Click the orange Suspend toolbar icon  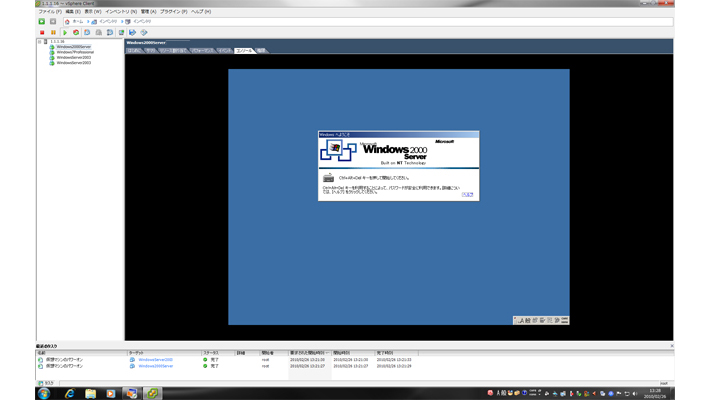tap(53, 33)
